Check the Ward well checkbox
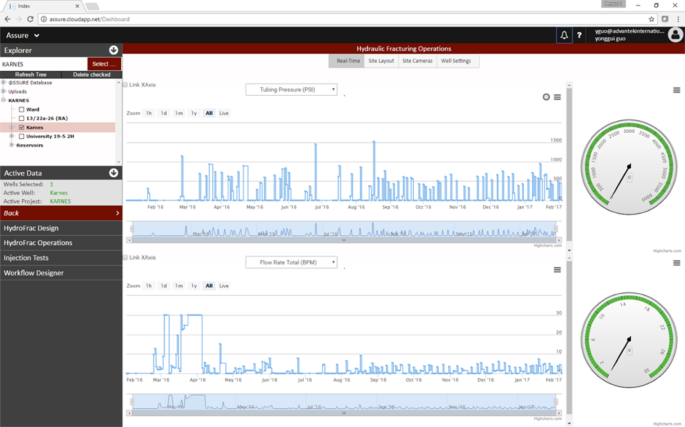The image size is (685, 427). pos(22,109)
